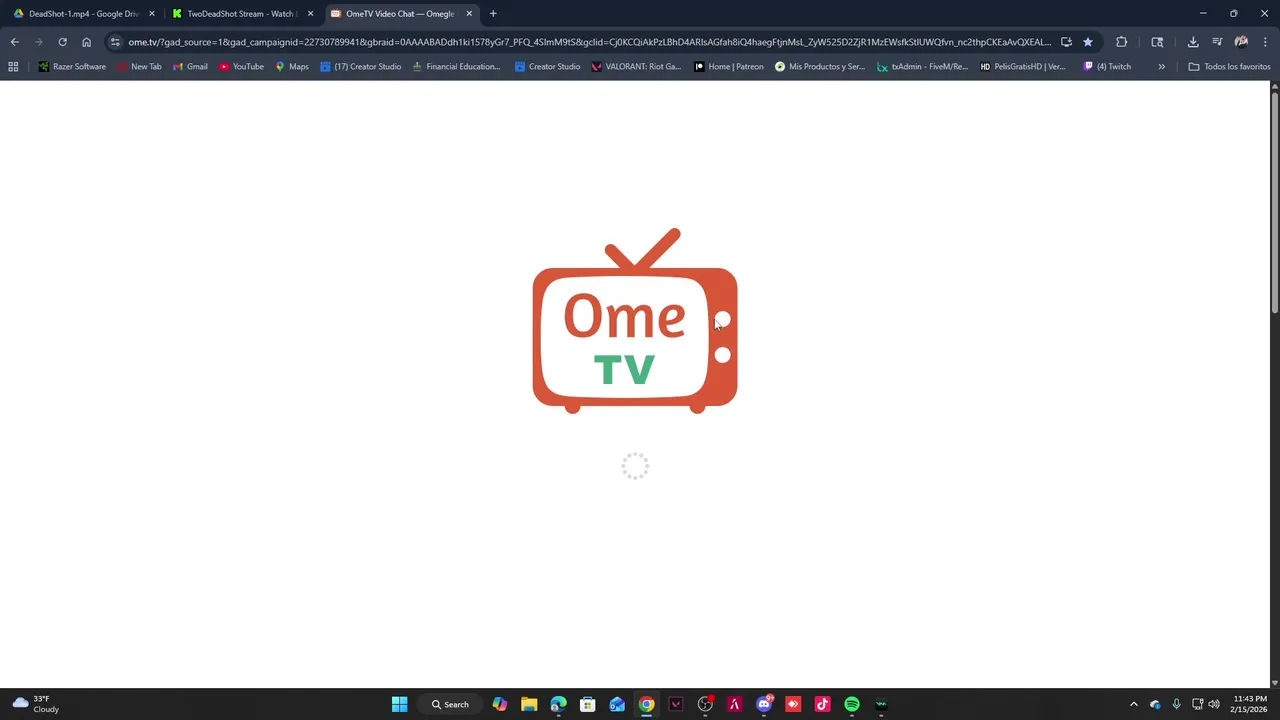Launch Spotify from the taskbar
The image size is (1280, 720).
click(x=852, y=705)
